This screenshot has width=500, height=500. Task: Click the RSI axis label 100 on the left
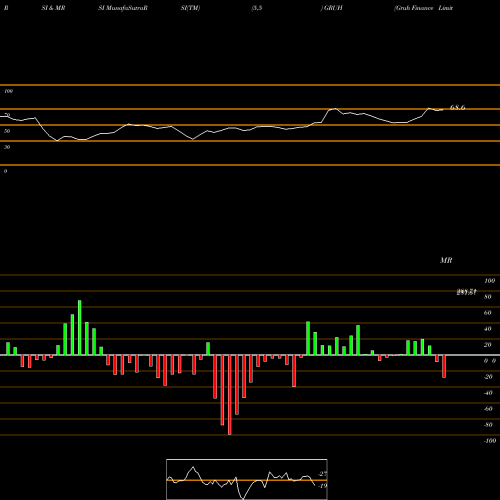point(8,91)
